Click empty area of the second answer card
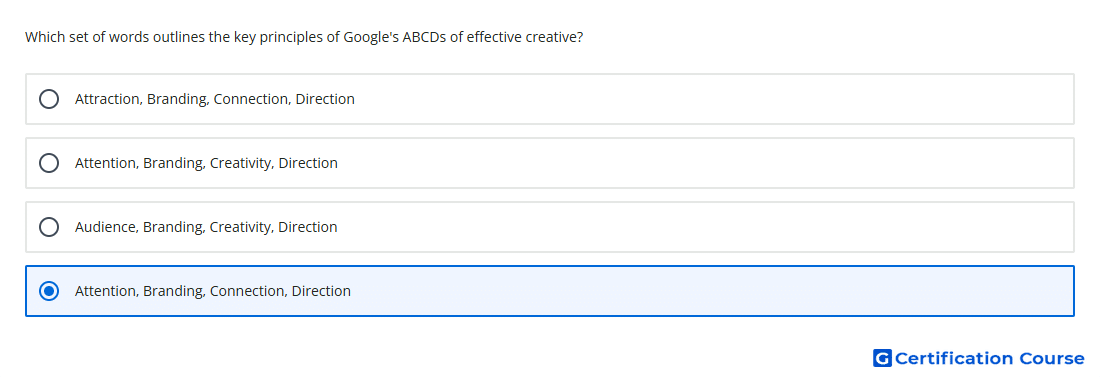Image resolution: width=1100 pixels, height=377 pixels. (x=702, y=163)
